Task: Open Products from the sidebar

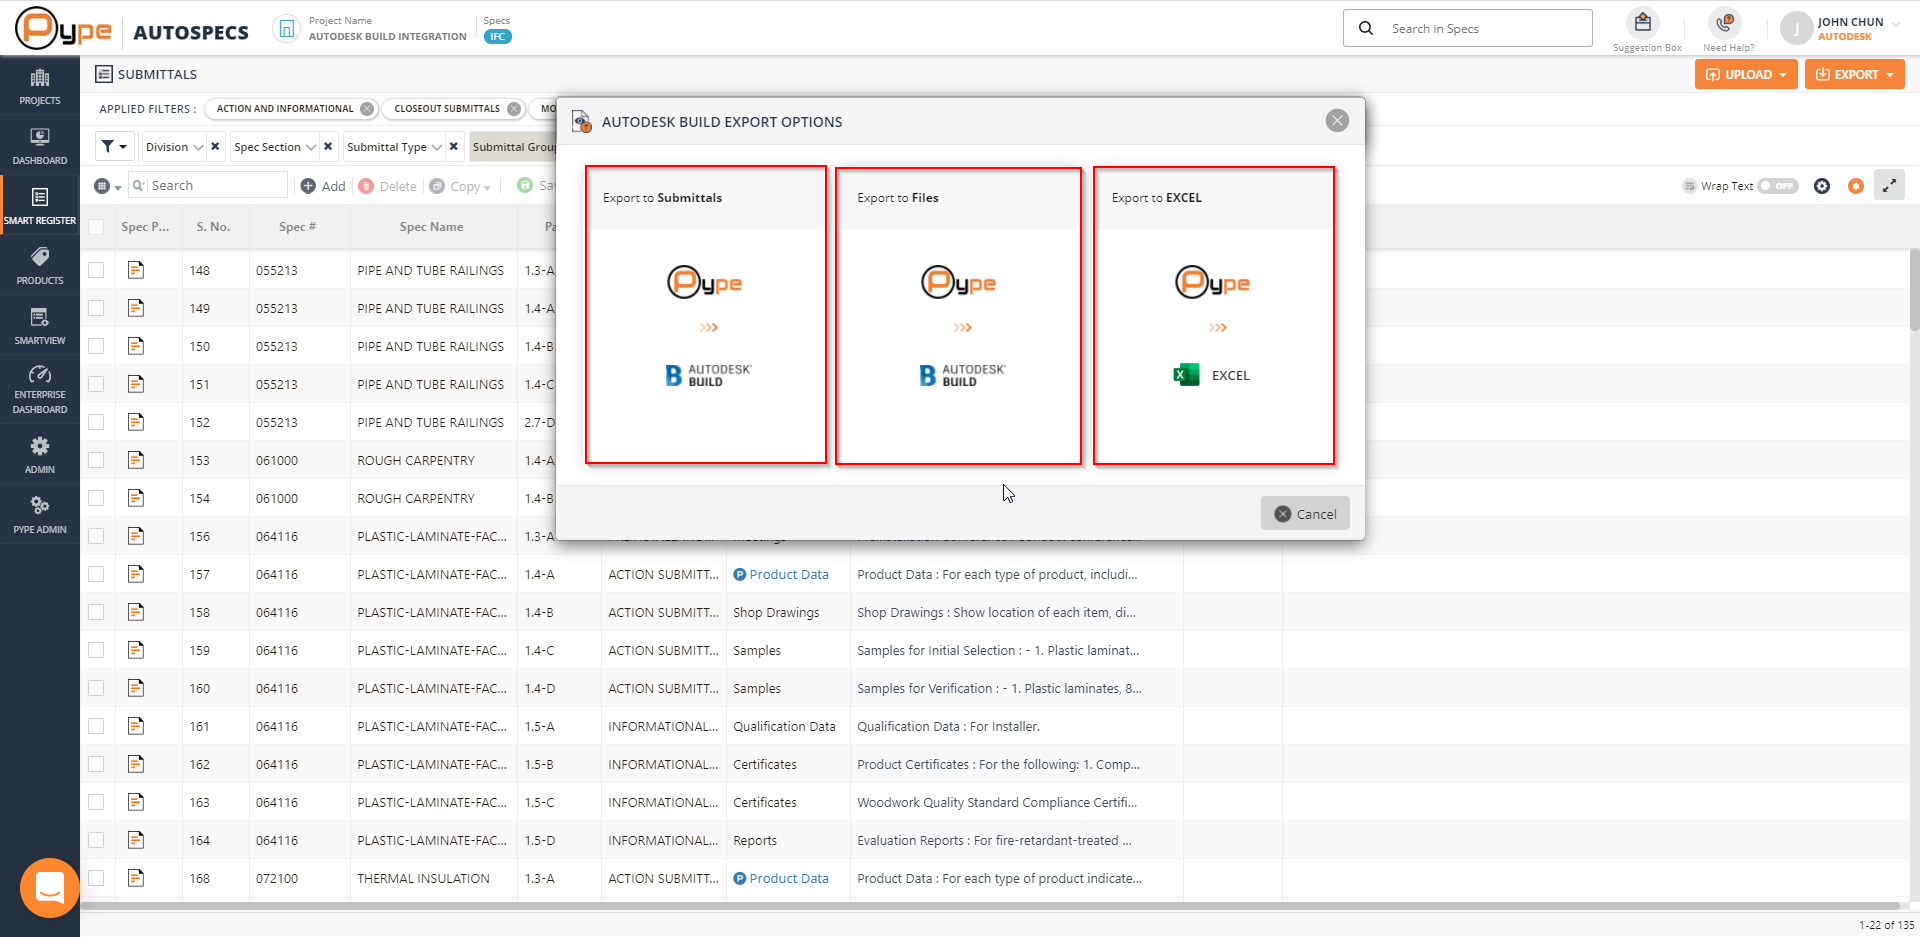Action: tap(40, 266)
